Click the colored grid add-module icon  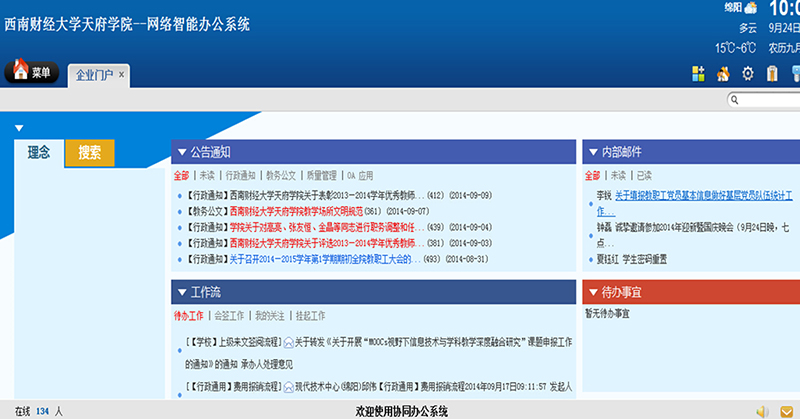(x=698, y=73)
